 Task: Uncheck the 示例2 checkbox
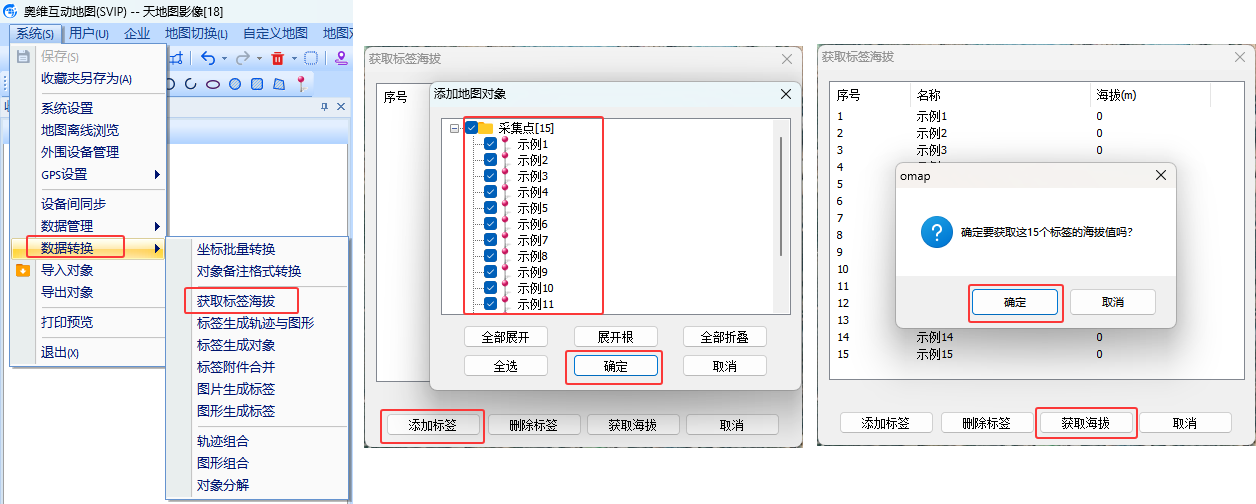pos(490,160)
